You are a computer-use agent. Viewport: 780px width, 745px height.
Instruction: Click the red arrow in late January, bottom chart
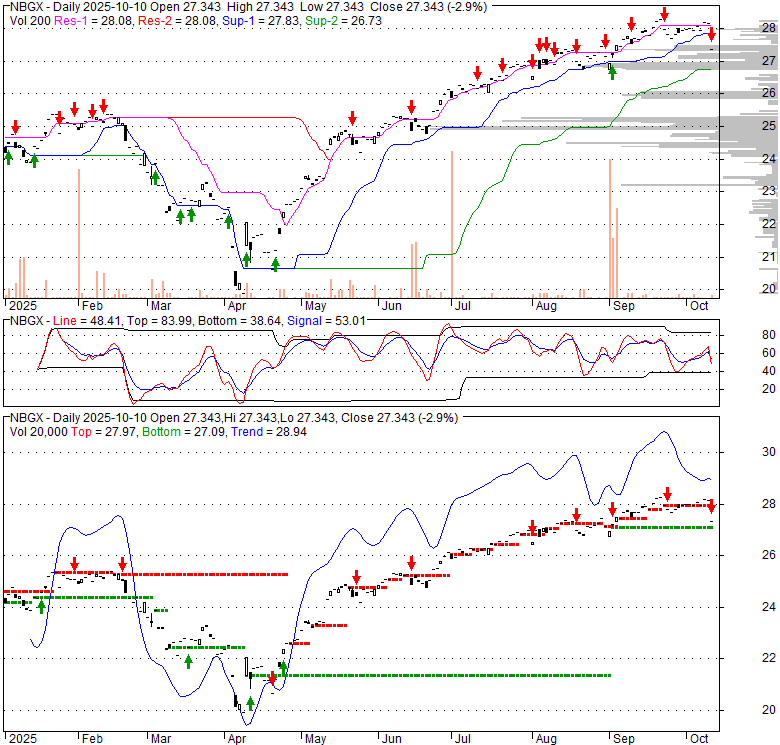pyautogui.click(x=74, y=565)
